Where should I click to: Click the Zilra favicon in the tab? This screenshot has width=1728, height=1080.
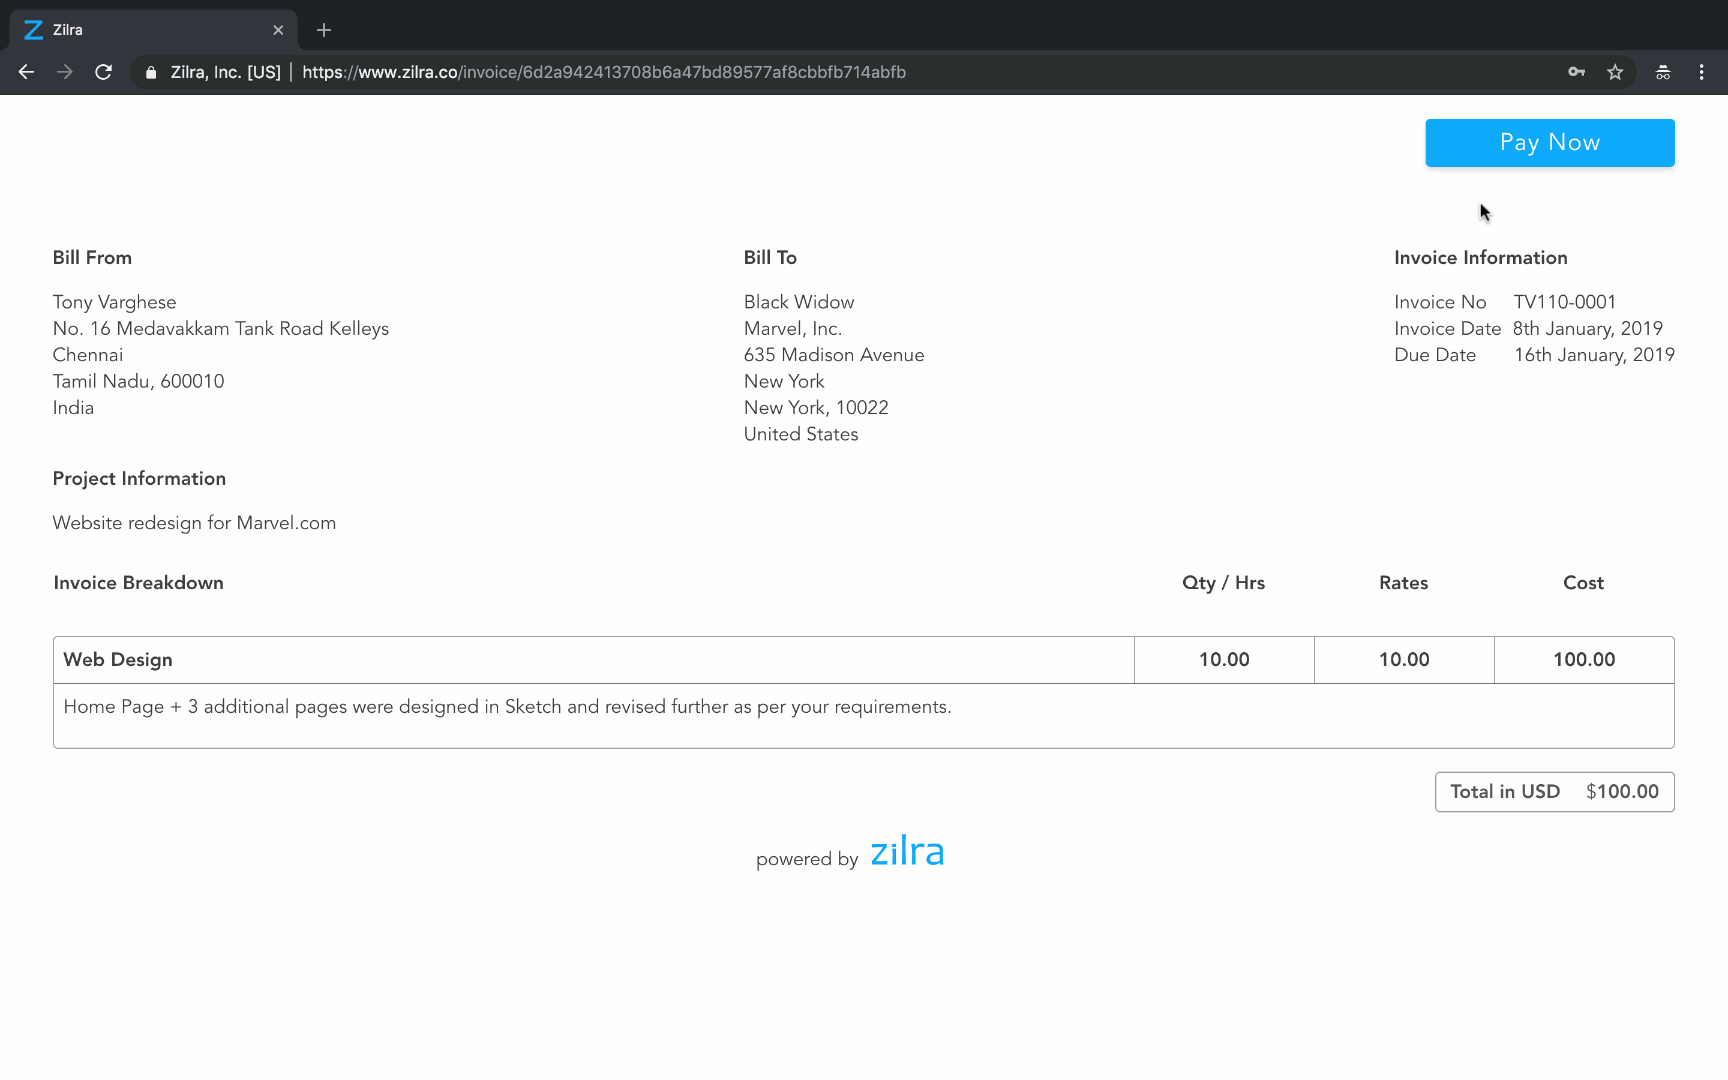(x=33, y=30)
